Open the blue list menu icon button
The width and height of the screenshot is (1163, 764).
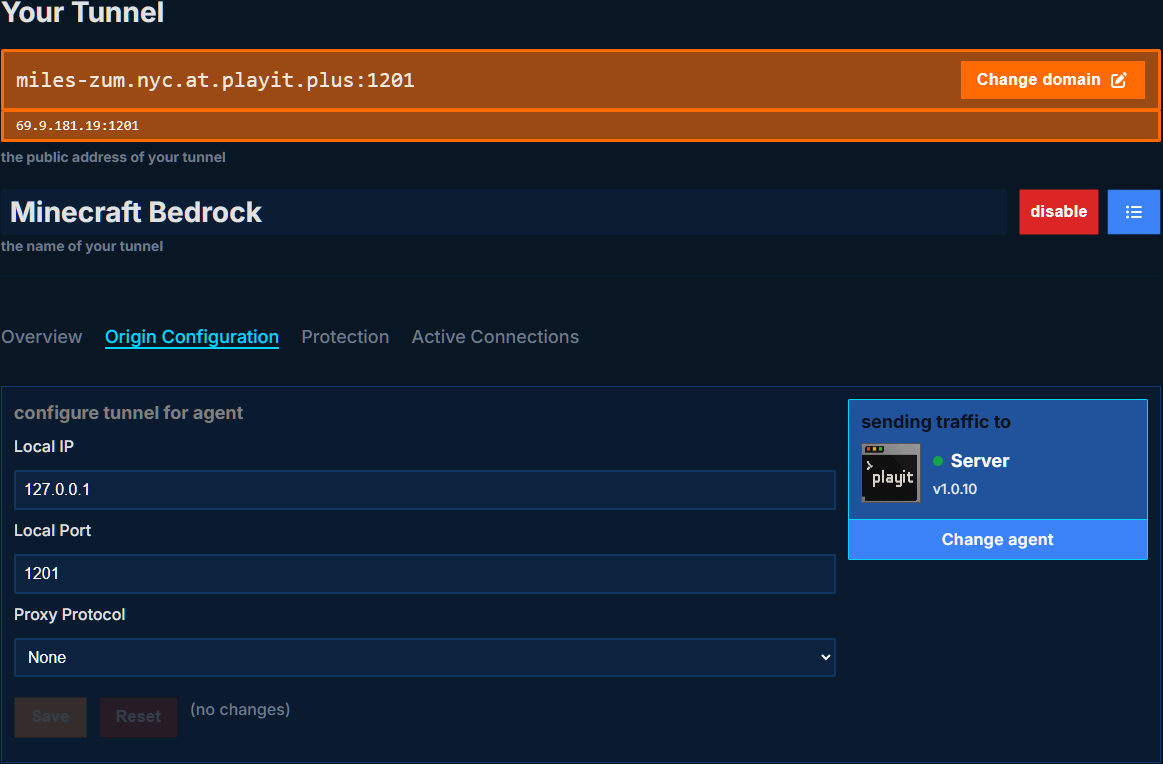(1133, 212)
